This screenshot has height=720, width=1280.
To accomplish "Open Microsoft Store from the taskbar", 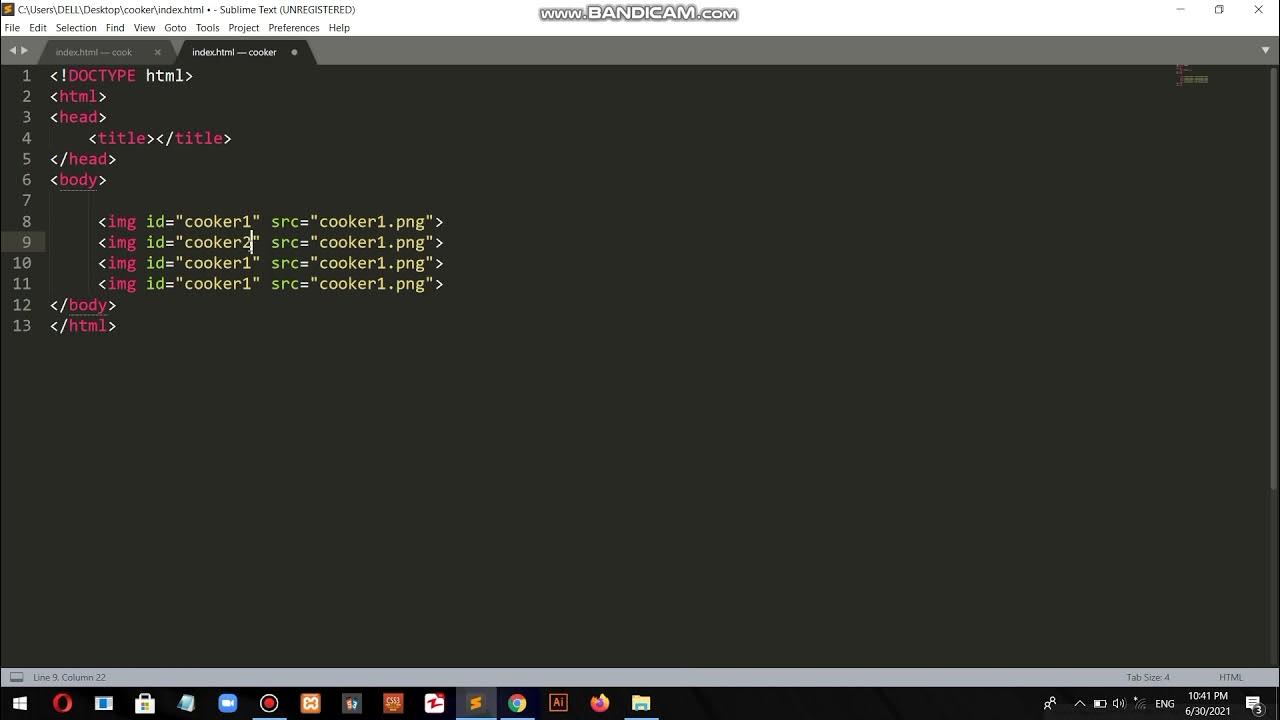I will (x=145, y=703).
